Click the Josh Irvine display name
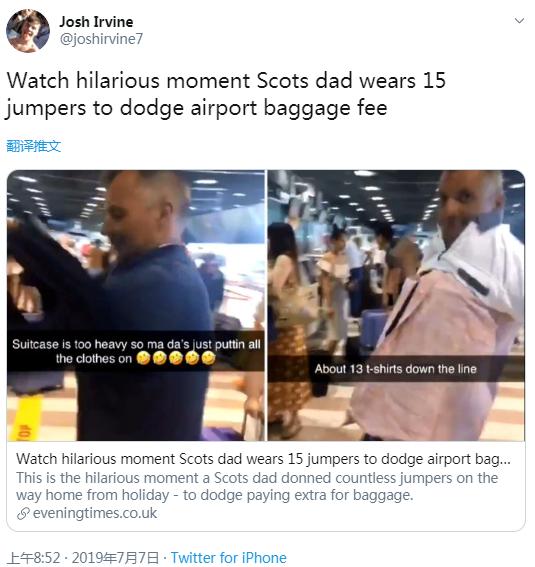The image size is (535, 567). [x=96, y=22]
